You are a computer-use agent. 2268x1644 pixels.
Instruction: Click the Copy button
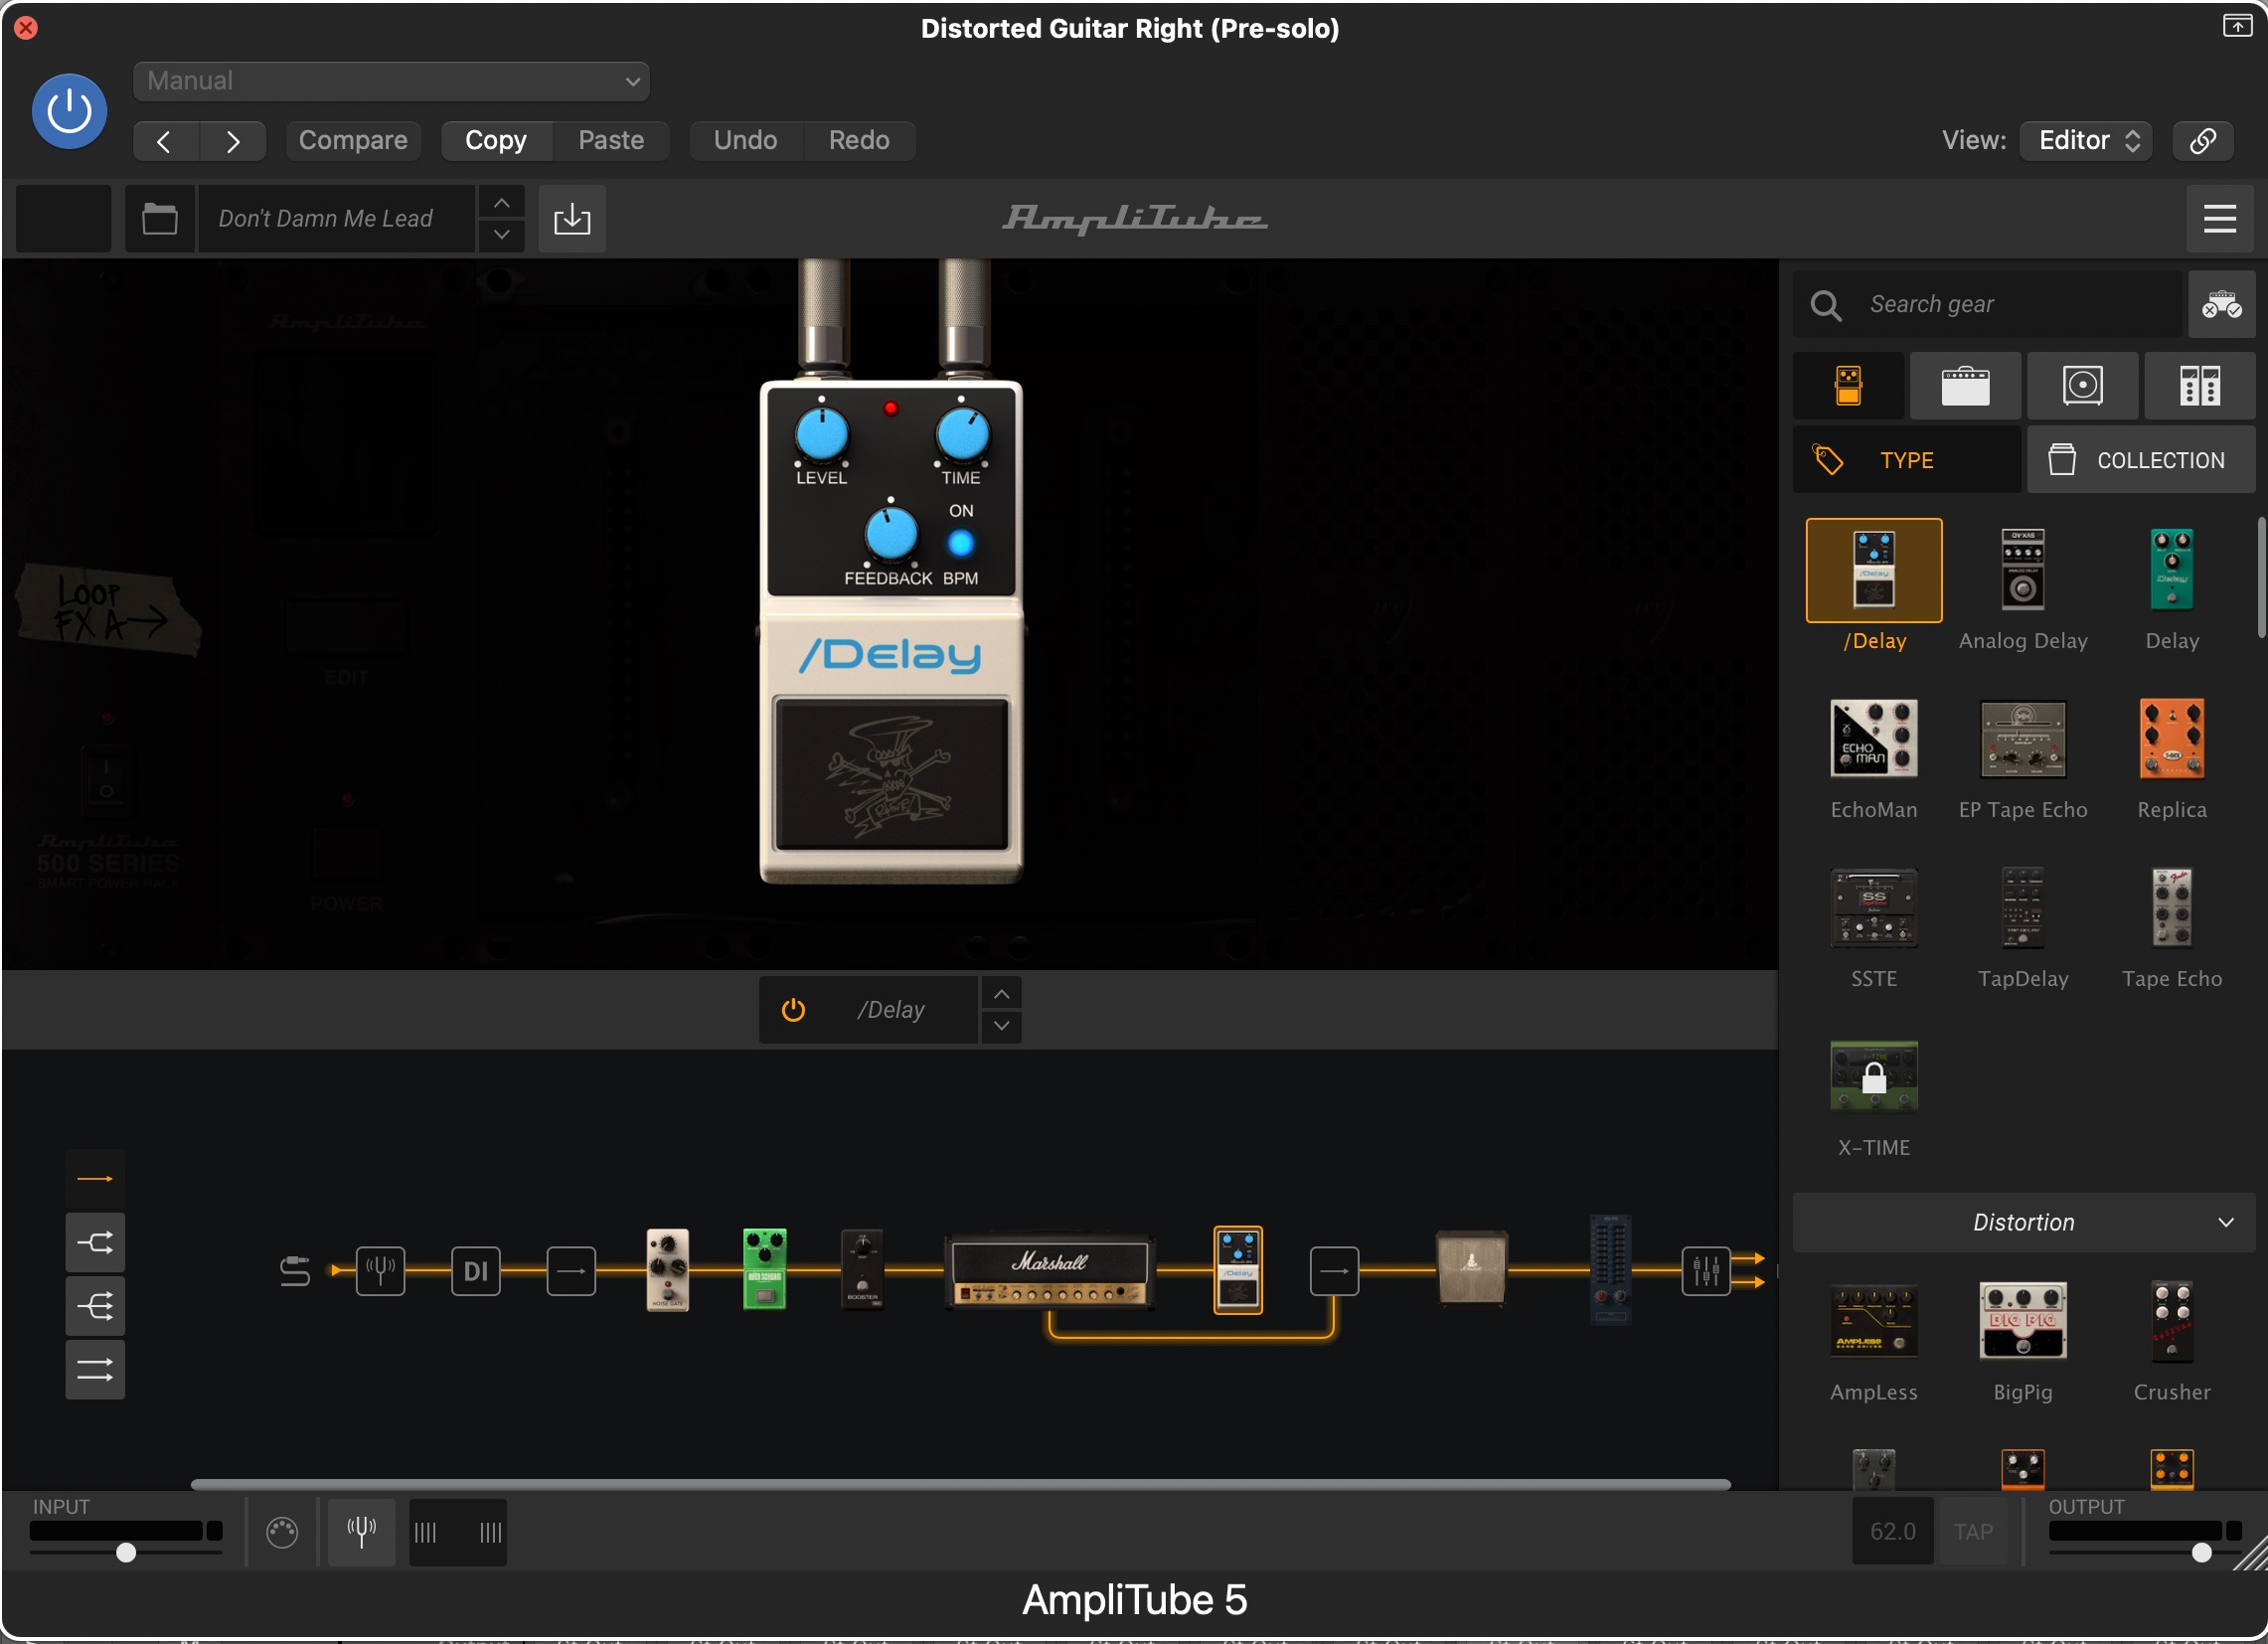point(496,141)
